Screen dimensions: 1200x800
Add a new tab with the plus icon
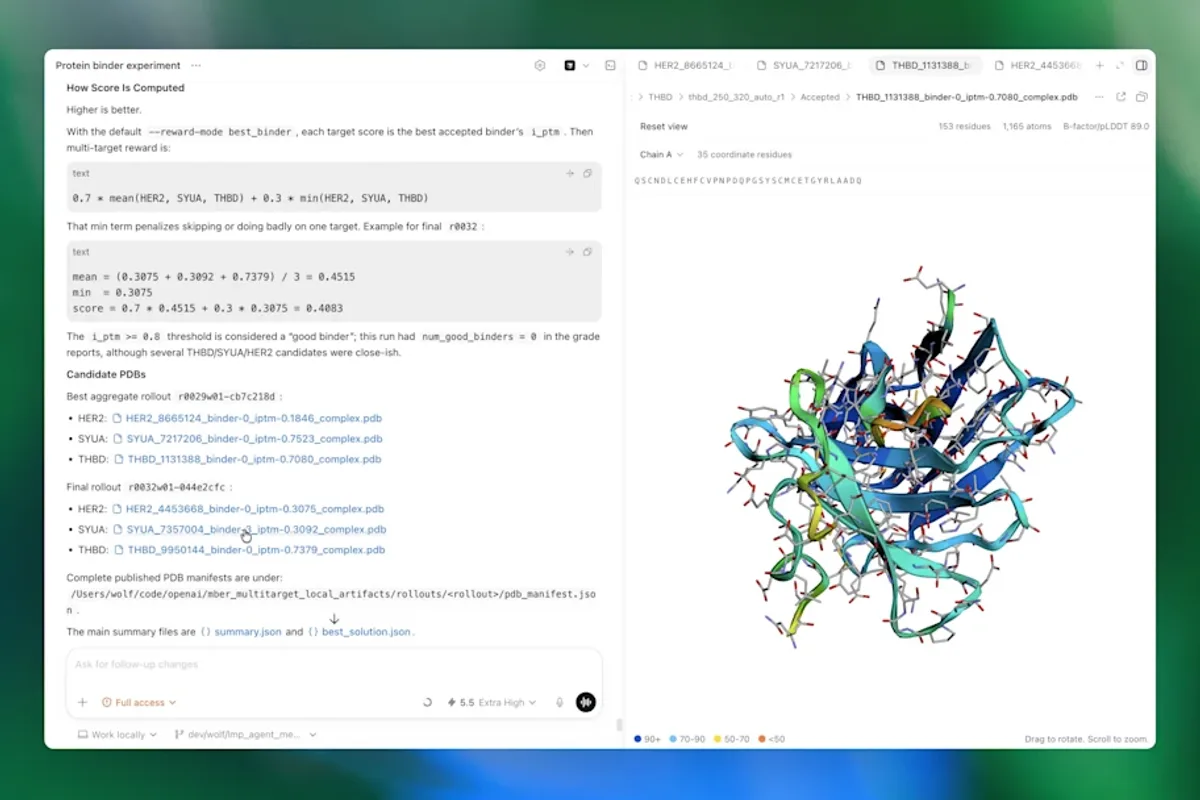coord(1100,66)
